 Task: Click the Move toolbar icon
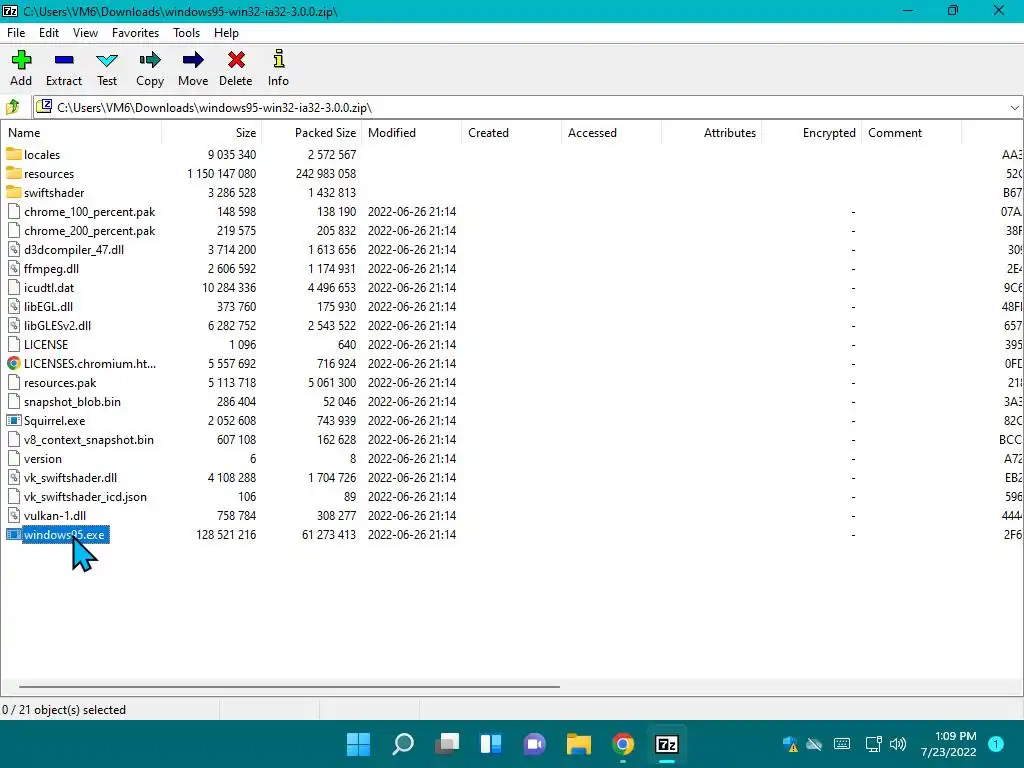193,60
